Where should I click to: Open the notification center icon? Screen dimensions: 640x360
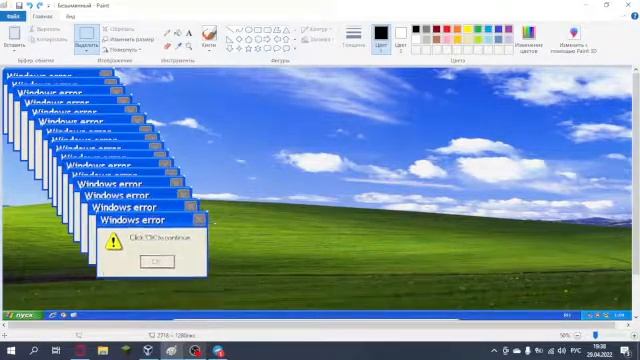(625, 351)
